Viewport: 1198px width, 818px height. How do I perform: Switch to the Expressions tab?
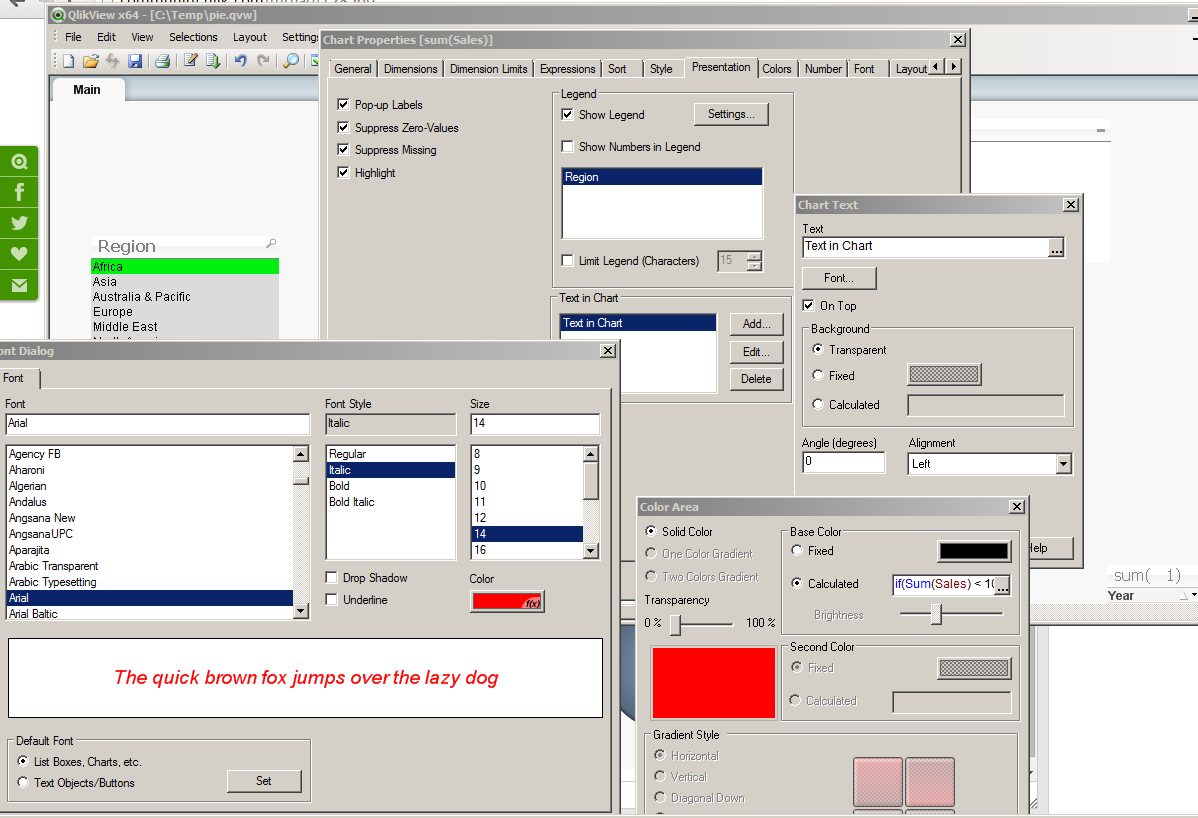point(567,69)
